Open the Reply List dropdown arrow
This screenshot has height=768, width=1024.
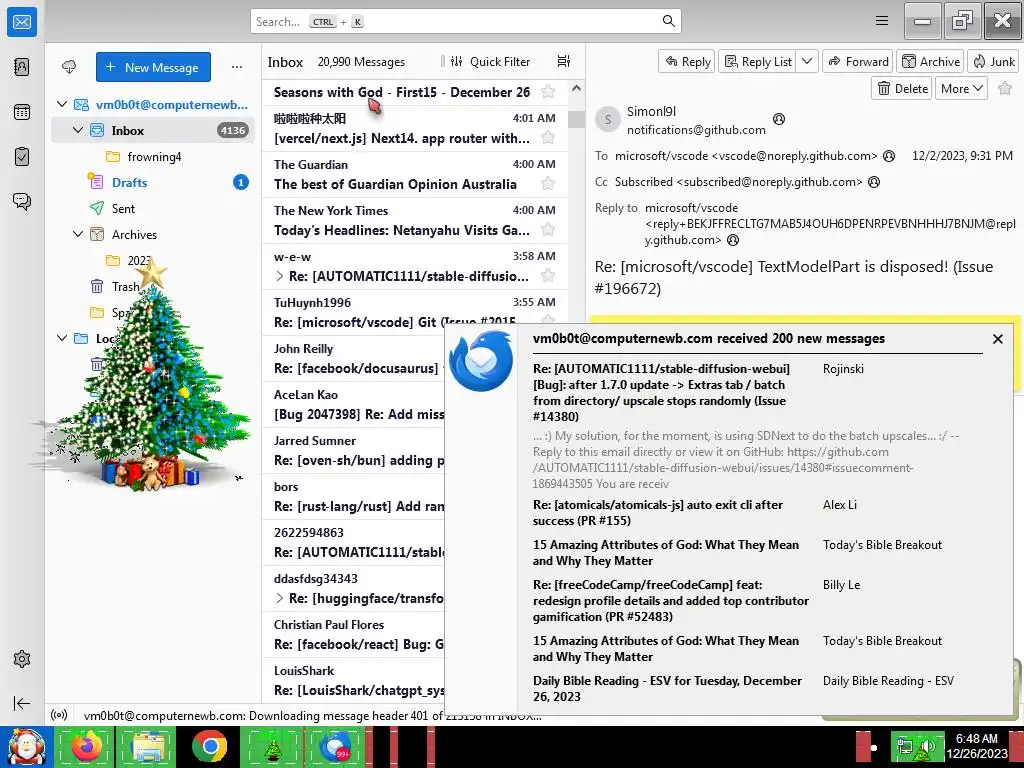(x=807, y=61)
